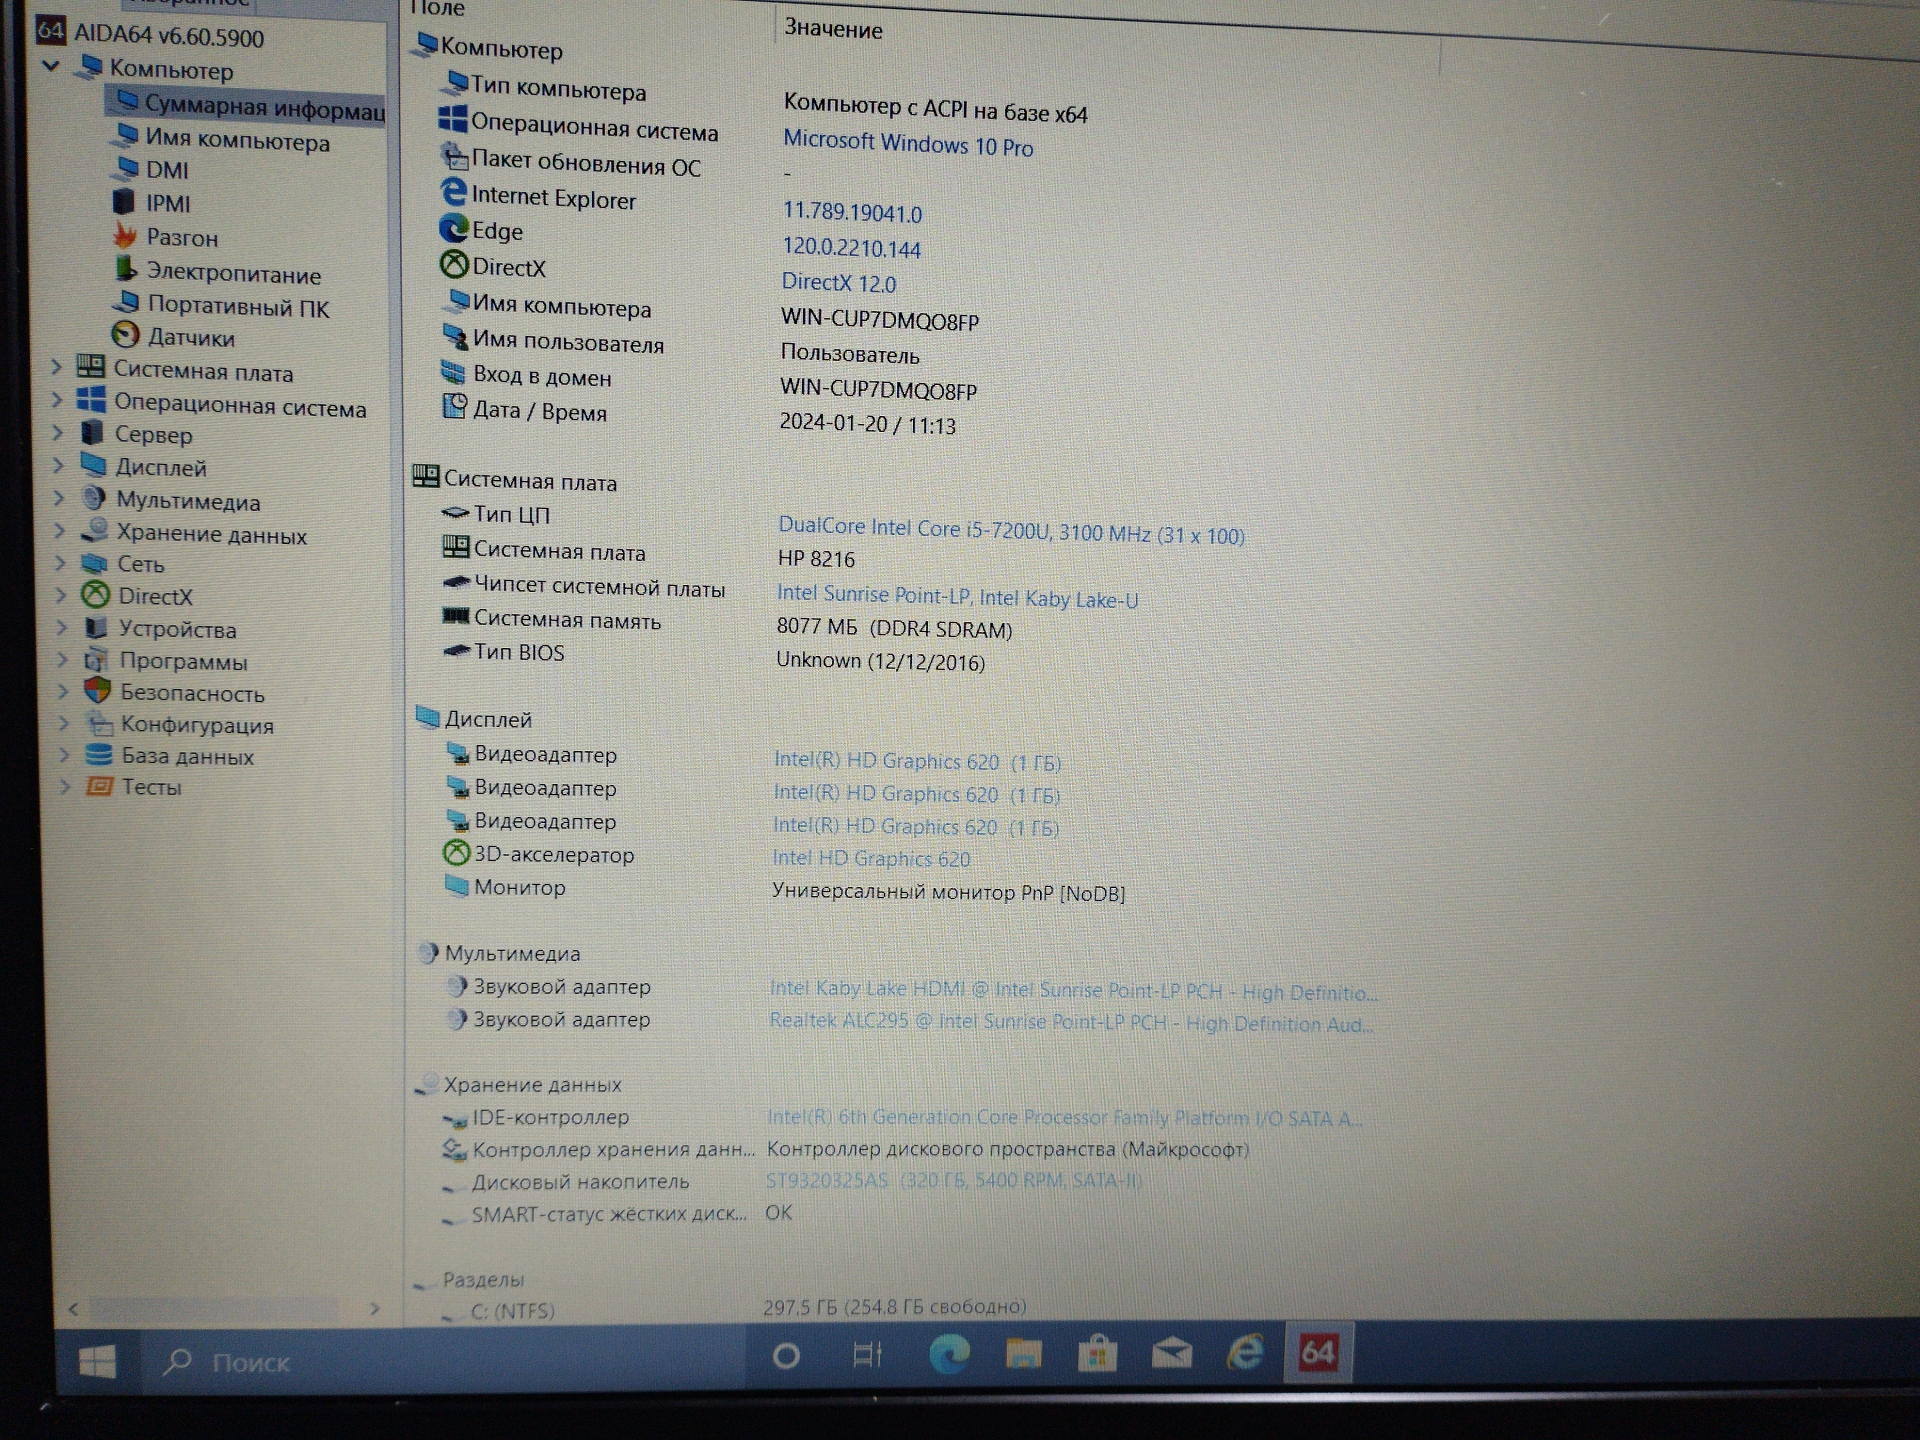Launch Microsoft Edge from the taskbar
This screenshot has width=1920, height=1440.
[948, 1354]
